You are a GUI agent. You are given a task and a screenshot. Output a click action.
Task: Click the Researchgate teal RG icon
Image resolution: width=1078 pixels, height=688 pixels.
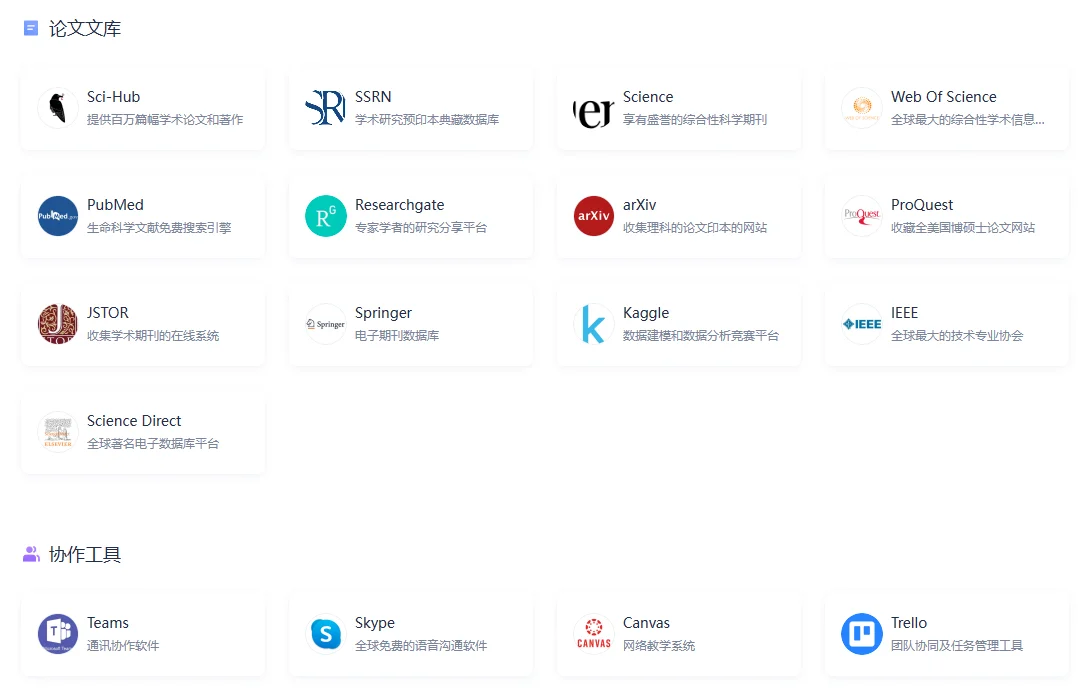[x=326, y=216]
